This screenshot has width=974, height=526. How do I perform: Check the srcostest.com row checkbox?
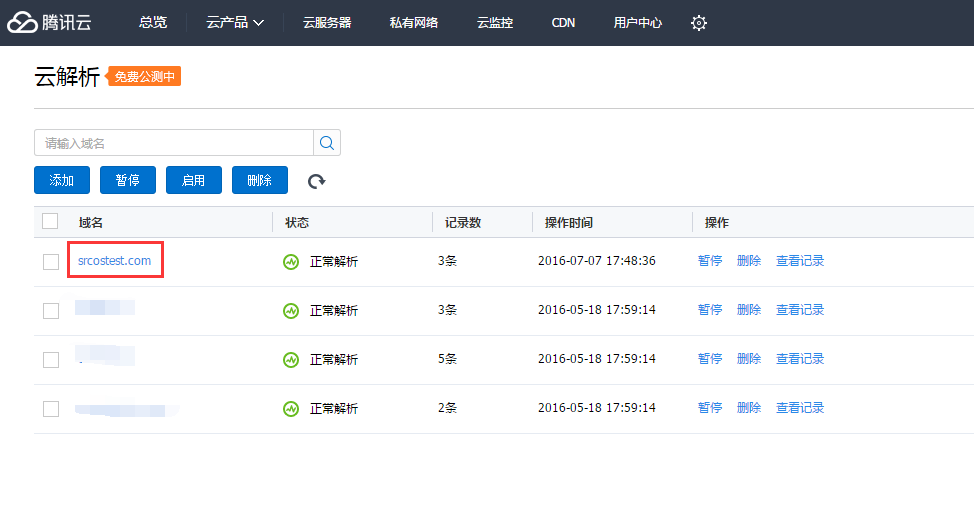[x=51, y=261]
